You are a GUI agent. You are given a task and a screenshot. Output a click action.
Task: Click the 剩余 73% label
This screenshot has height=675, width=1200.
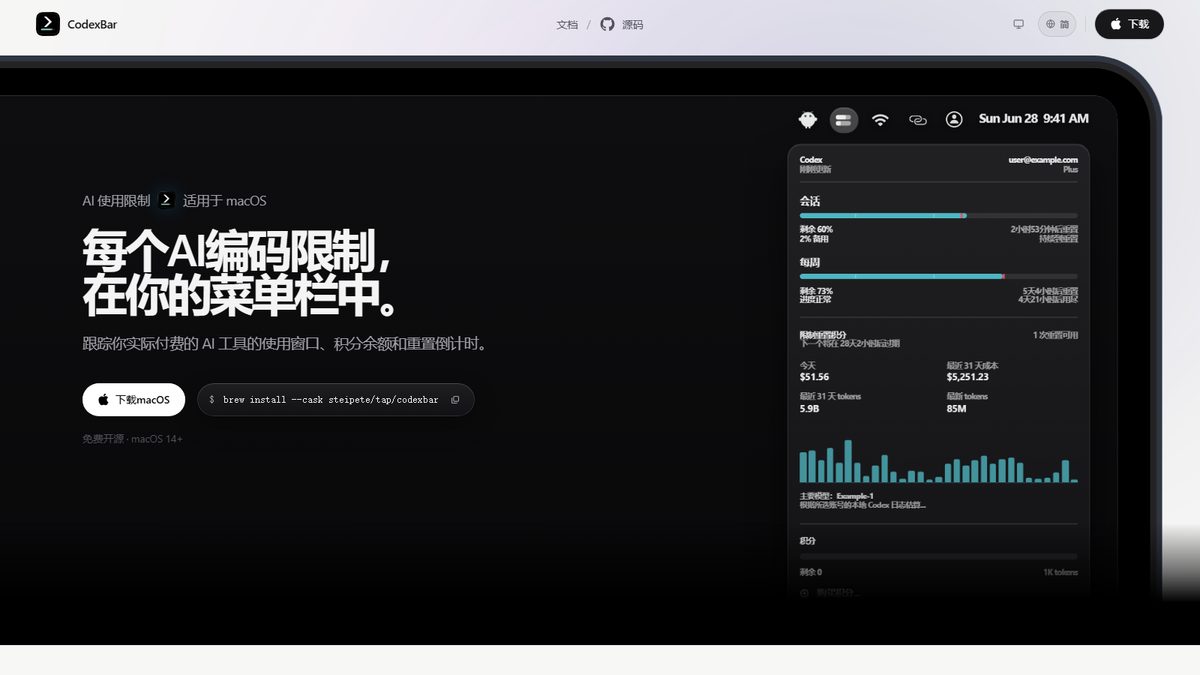click(816, 290)
